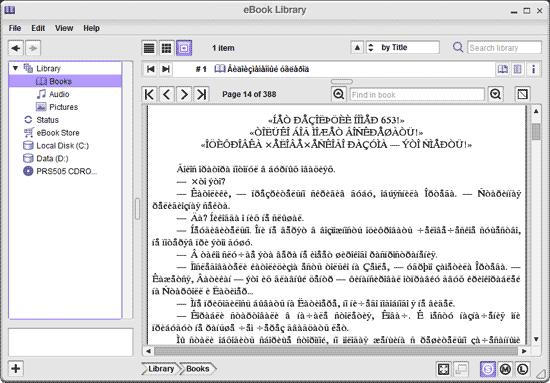Open the Help menu
The image size is (550, 383).
(x=91, y=28)
